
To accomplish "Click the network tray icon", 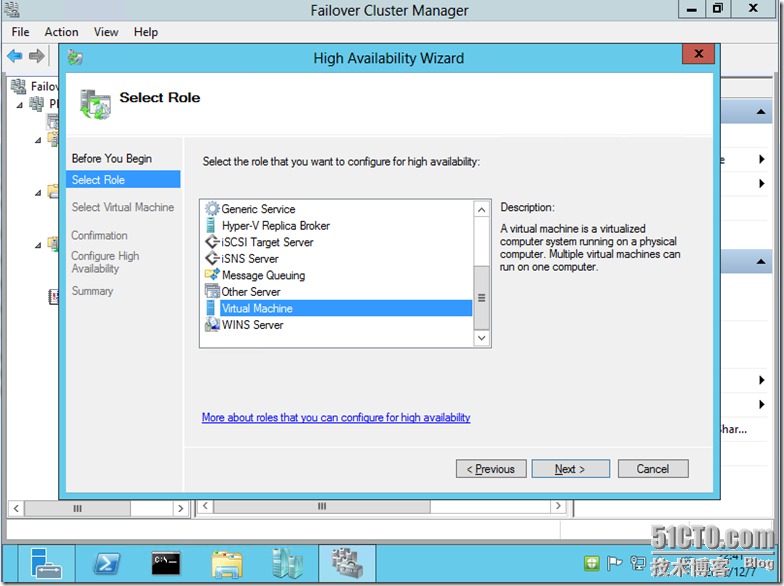I will click(638, 564).
